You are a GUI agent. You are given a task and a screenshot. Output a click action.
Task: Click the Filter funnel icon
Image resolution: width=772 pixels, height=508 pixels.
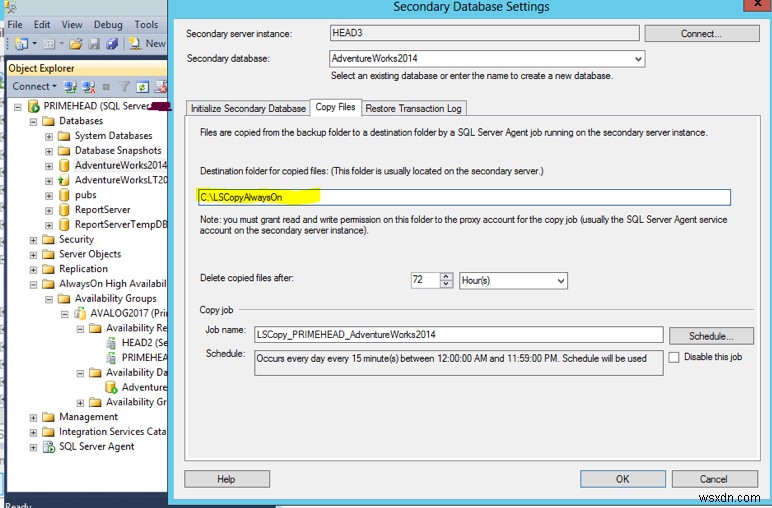tap(124, 87)
